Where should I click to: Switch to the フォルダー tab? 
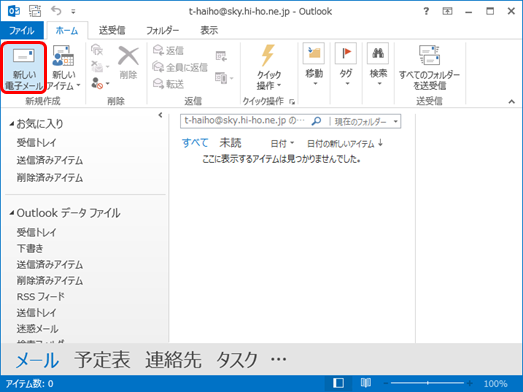[x=162, y=31]
